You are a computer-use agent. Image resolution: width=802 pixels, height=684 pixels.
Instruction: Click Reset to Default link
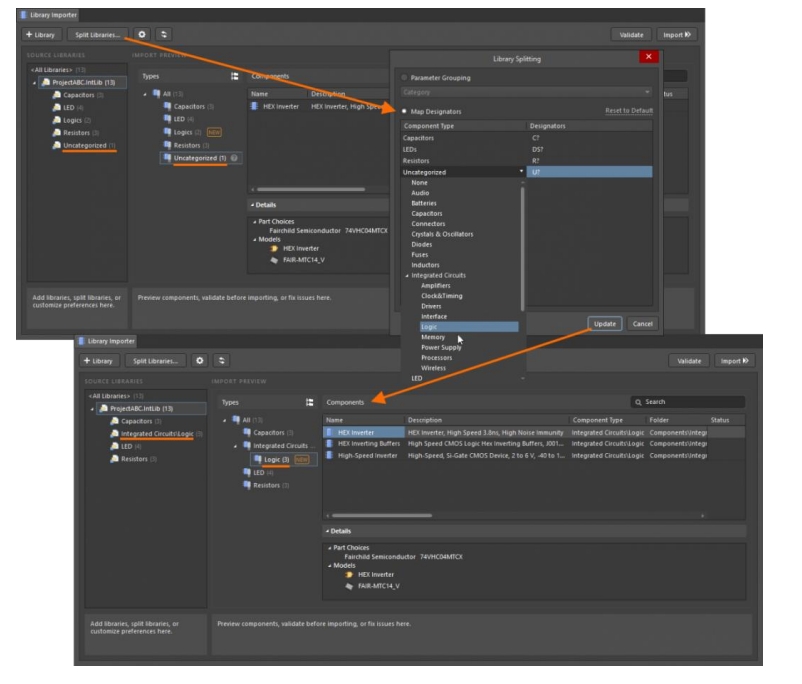[629, 111]
